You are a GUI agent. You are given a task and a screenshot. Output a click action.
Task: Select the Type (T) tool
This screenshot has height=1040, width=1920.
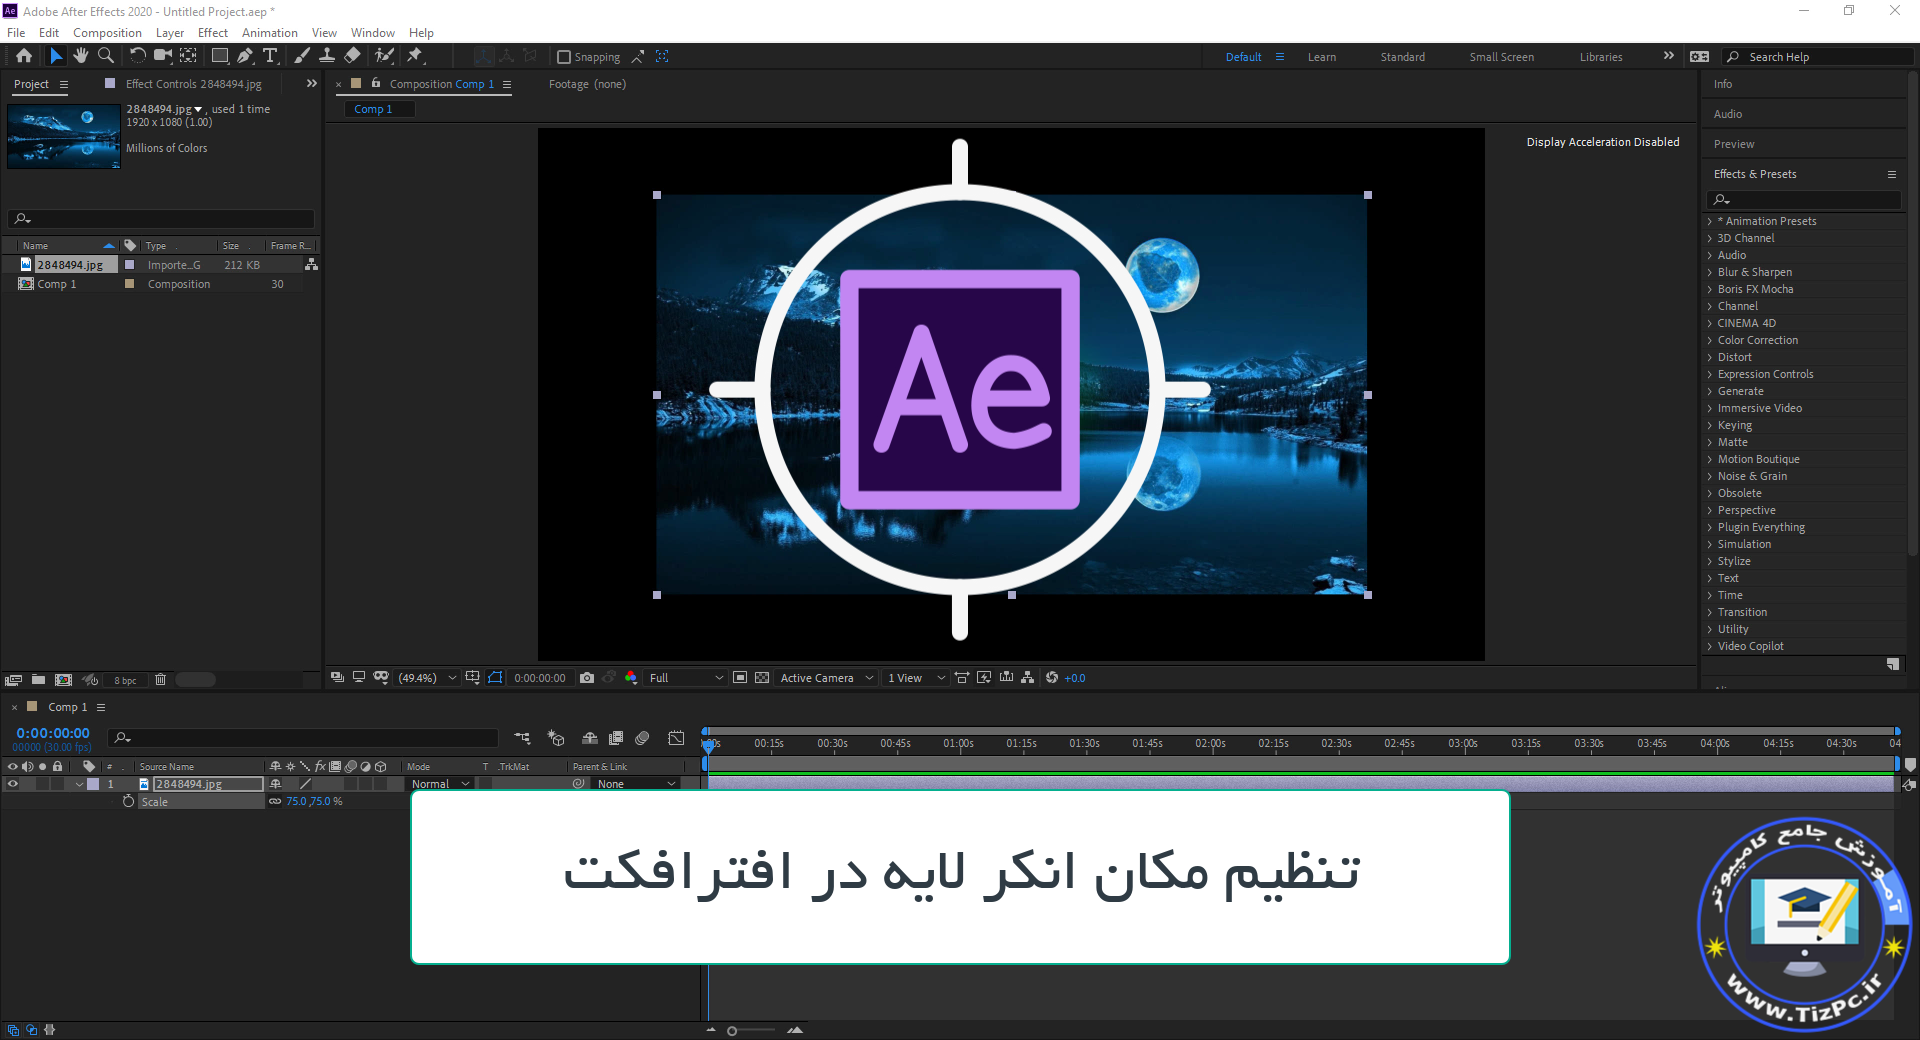pos(270,56)
